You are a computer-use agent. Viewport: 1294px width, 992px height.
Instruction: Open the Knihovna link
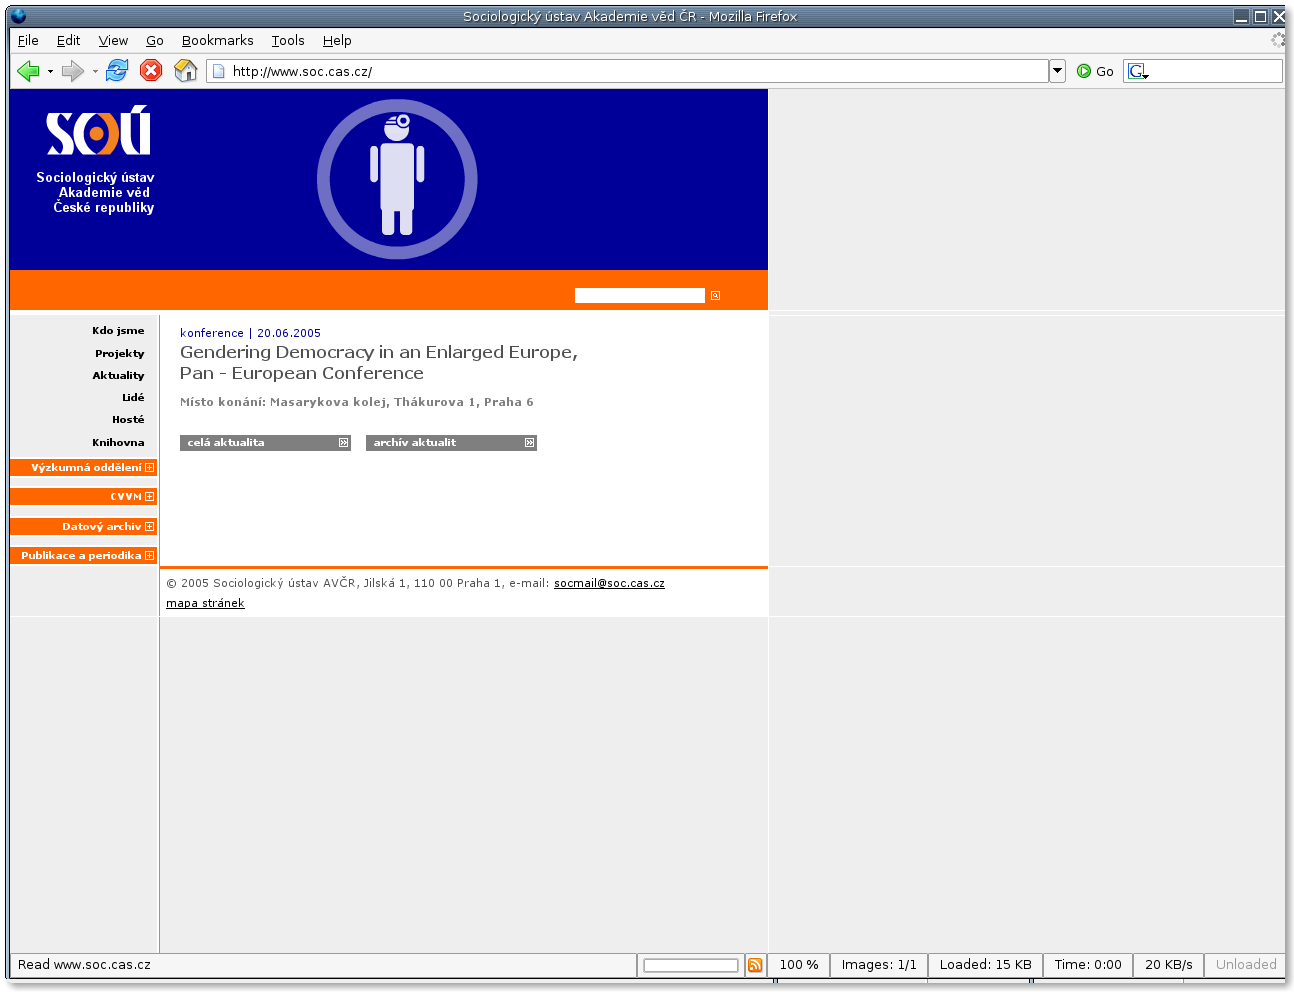pyautogui.click(x=118, y=442)
